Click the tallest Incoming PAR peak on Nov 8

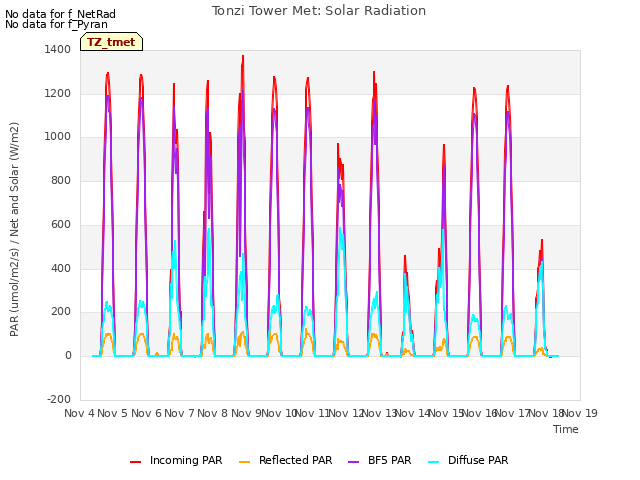243,56
